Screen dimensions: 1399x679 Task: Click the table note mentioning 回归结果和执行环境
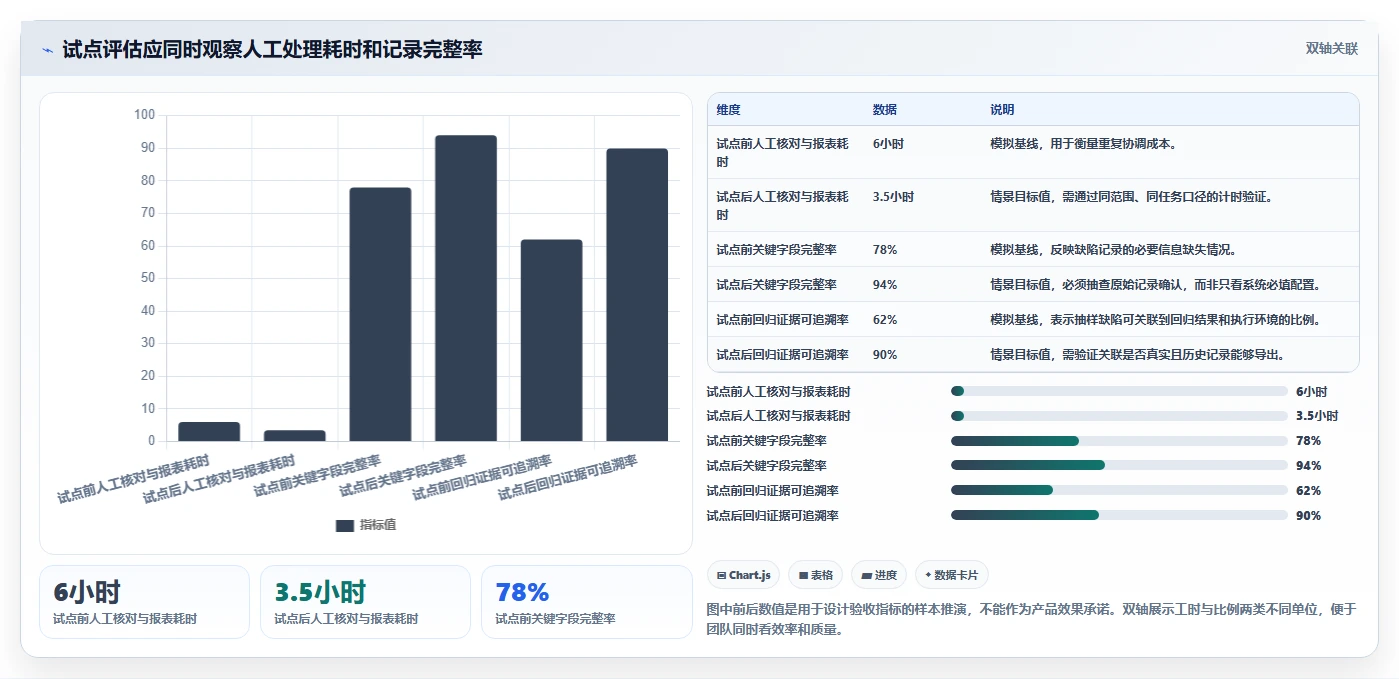click(1155, 319)
